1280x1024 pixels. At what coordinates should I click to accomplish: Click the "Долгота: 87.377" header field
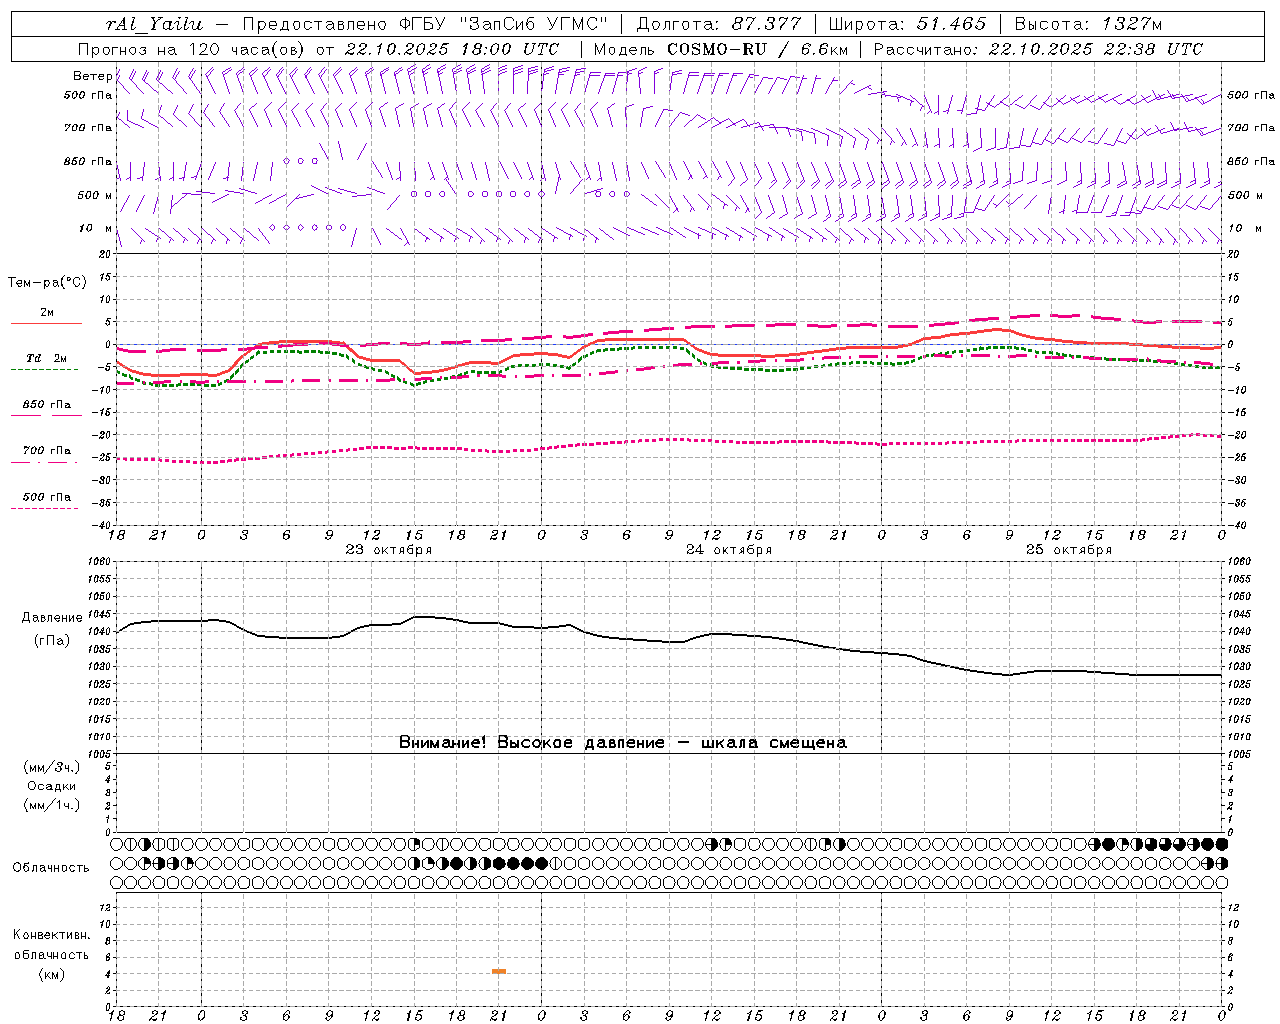pos(718,24)
